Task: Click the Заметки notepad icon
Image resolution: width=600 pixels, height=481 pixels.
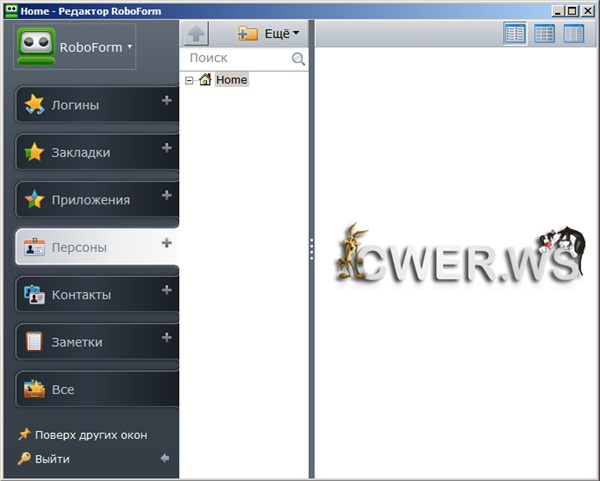Action: 35,342
